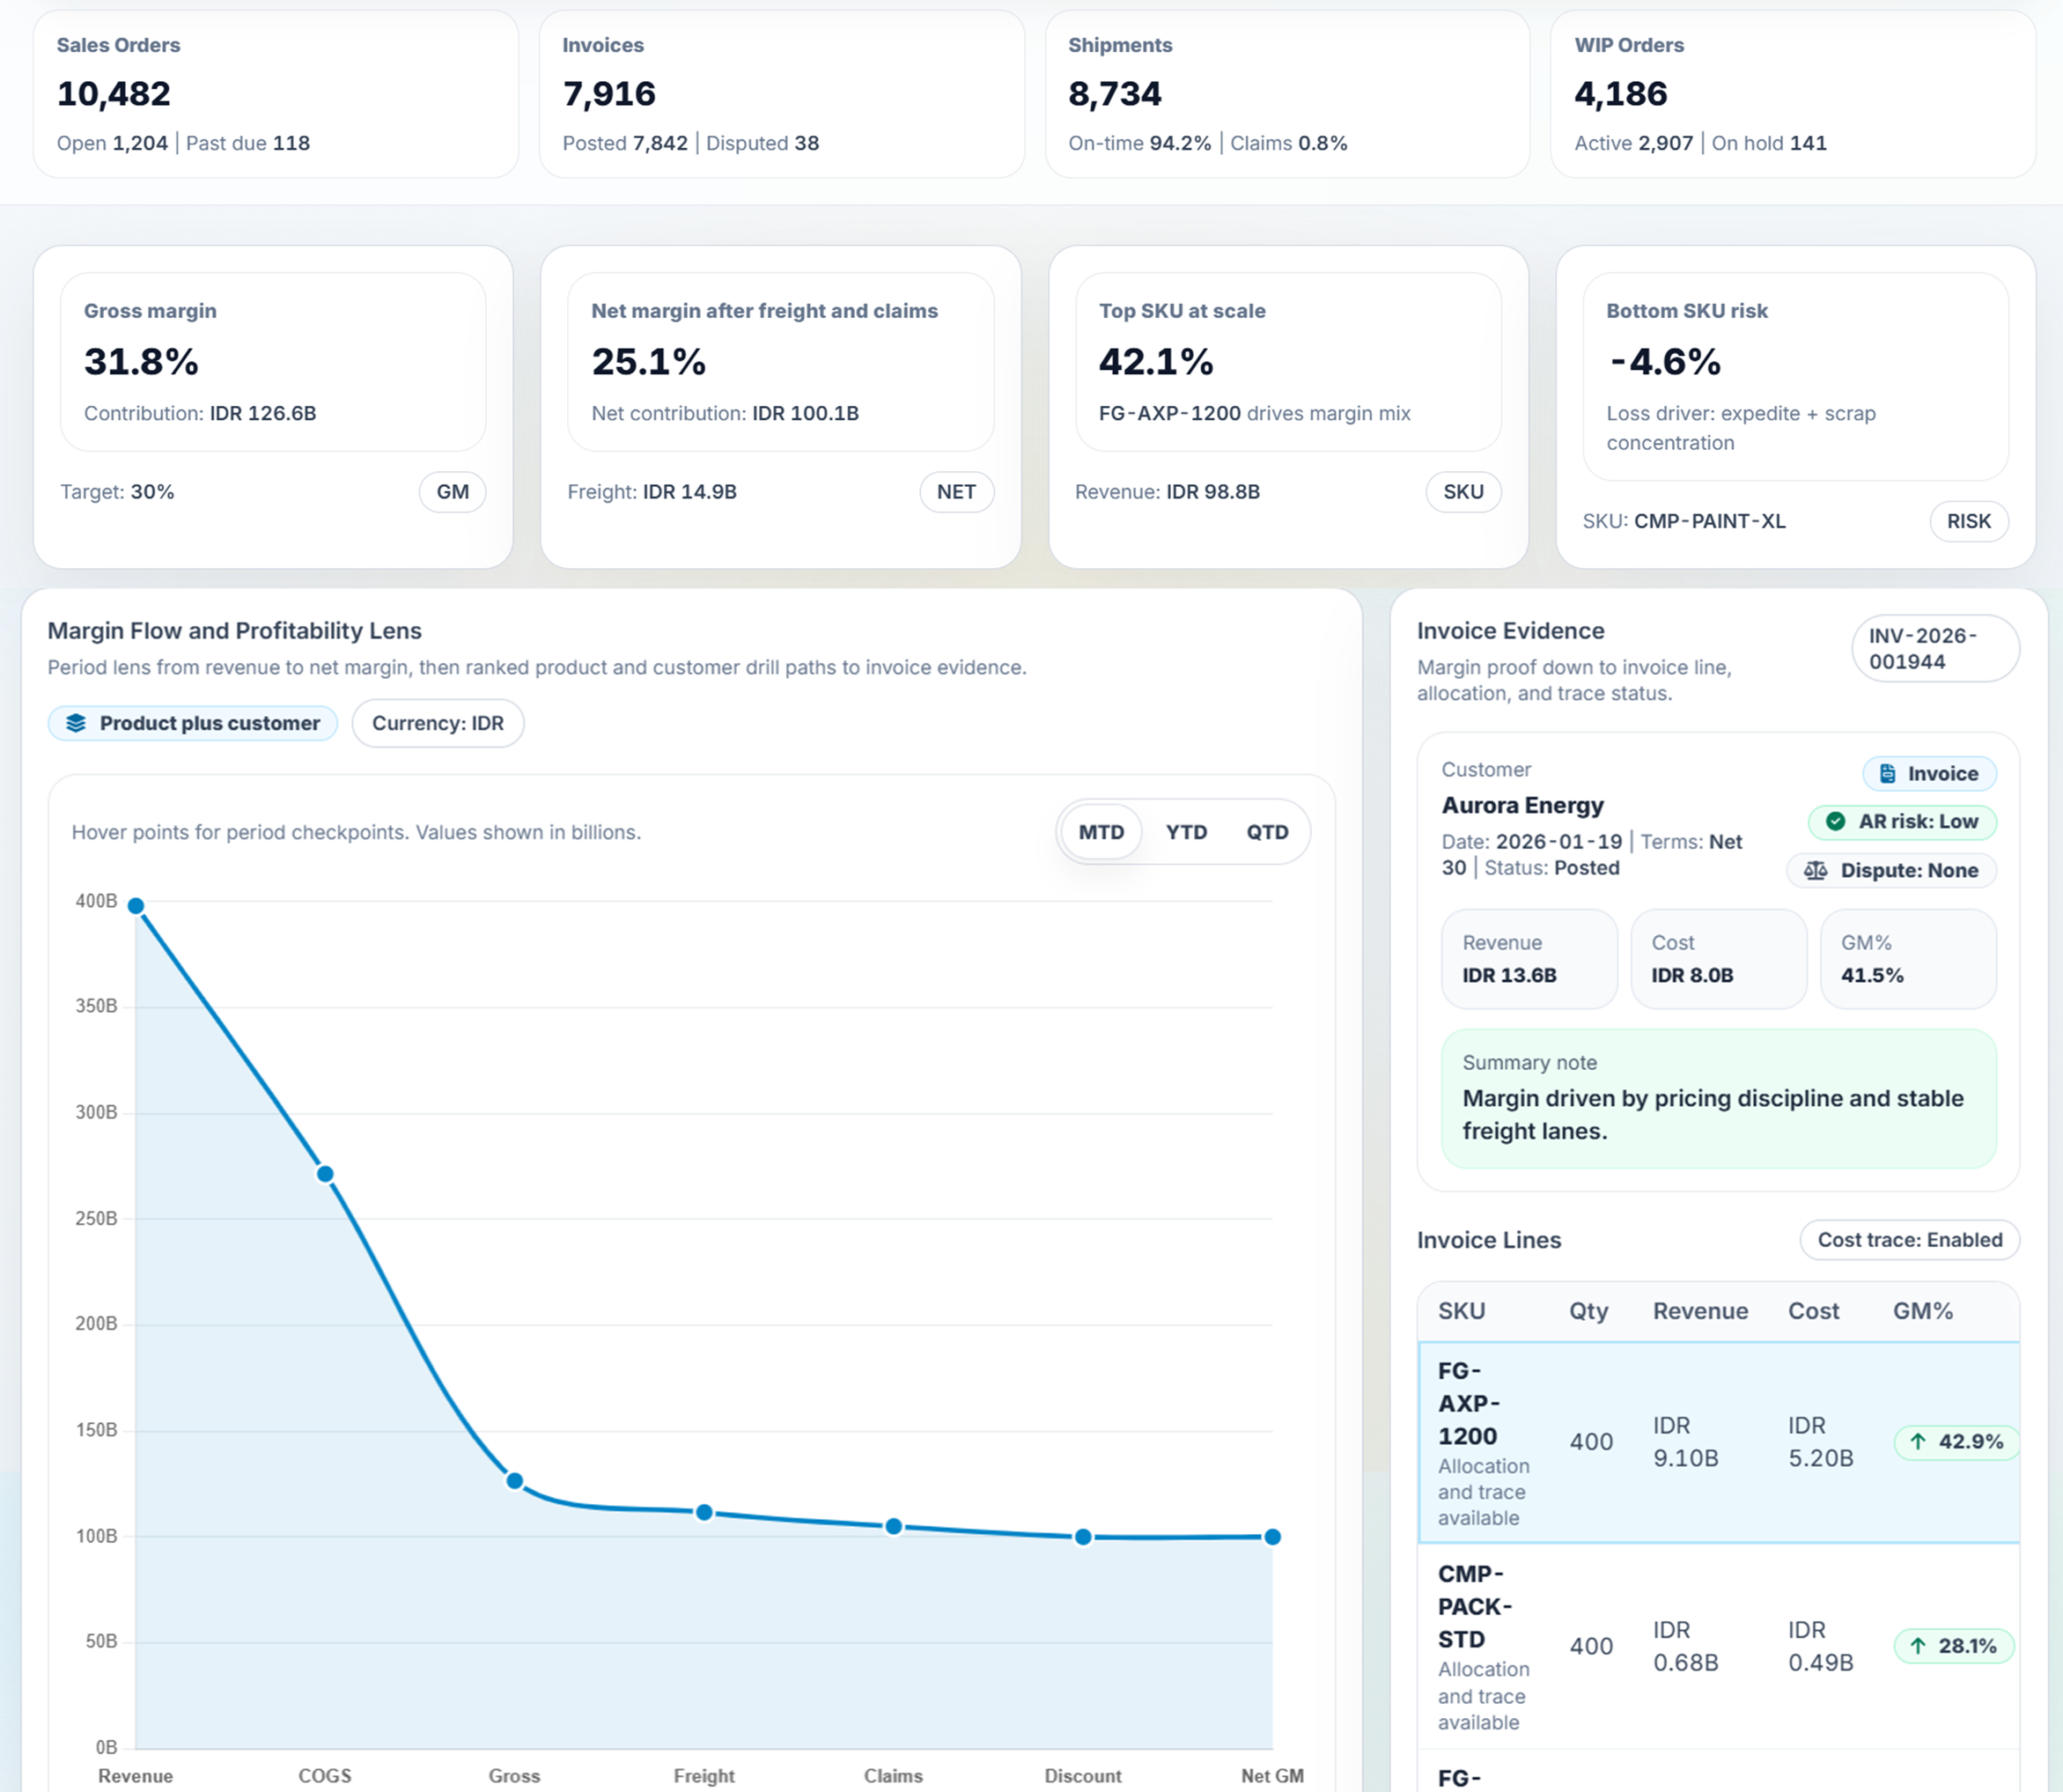Image resolution: width=2063 pixels, height=1792 pixels.
Task: Click the COGS data point on chart
Action: click(x=325, y=1174)
